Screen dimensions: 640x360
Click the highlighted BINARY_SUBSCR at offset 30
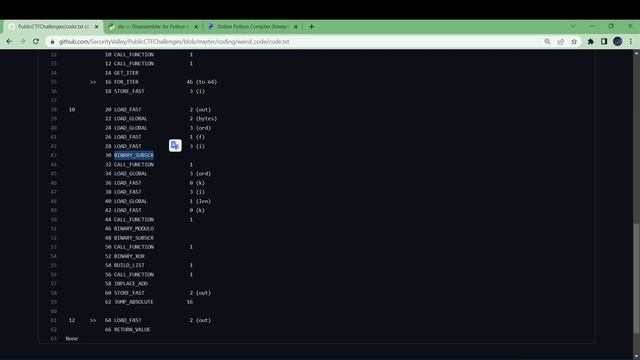[134, 155]
